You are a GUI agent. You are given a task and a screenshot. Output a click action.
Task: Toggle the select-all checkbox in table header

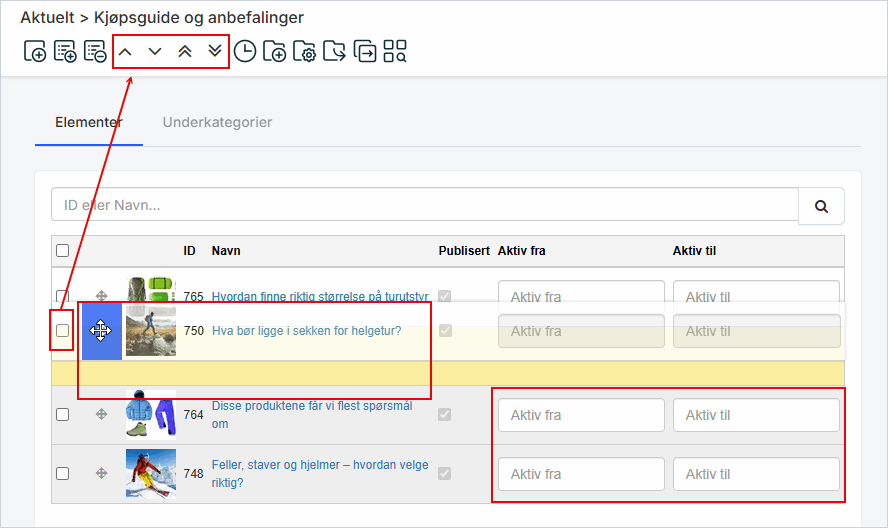pos(62,251)
